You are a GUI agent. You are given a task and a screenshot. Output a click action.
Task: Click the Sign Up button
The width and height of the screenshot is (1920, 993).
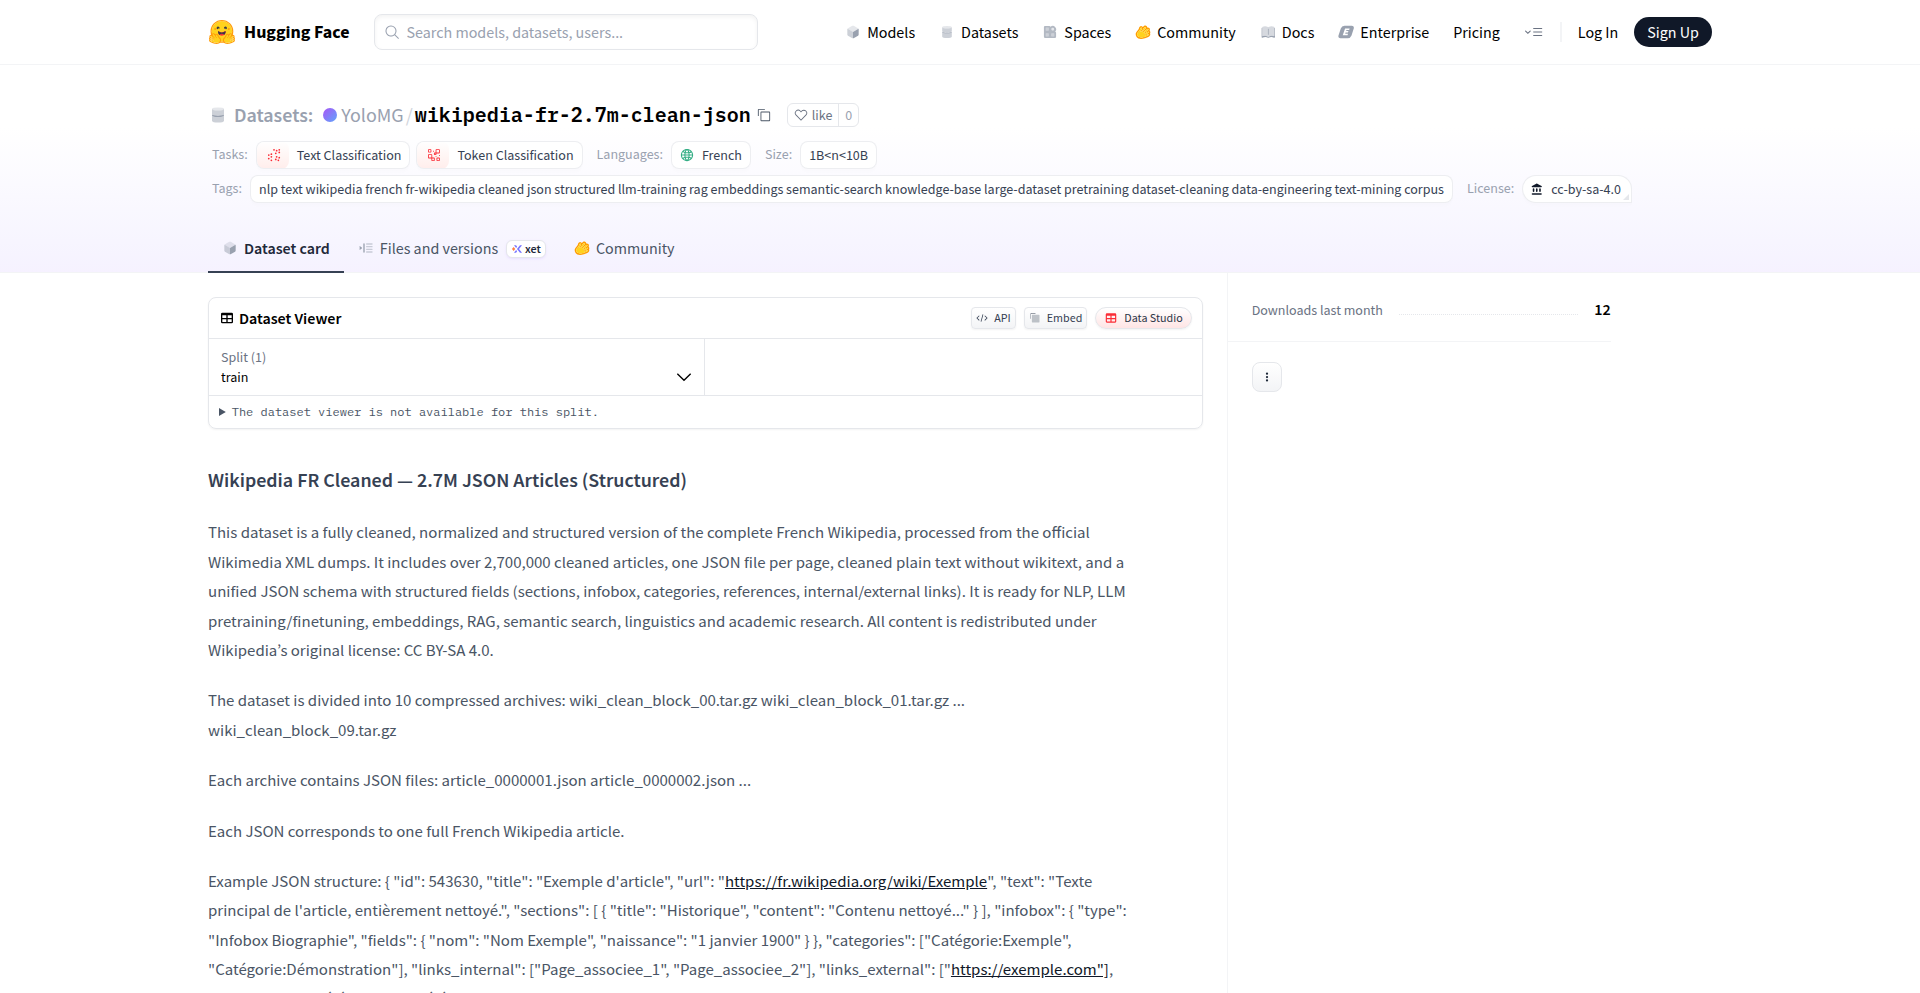1672,31
